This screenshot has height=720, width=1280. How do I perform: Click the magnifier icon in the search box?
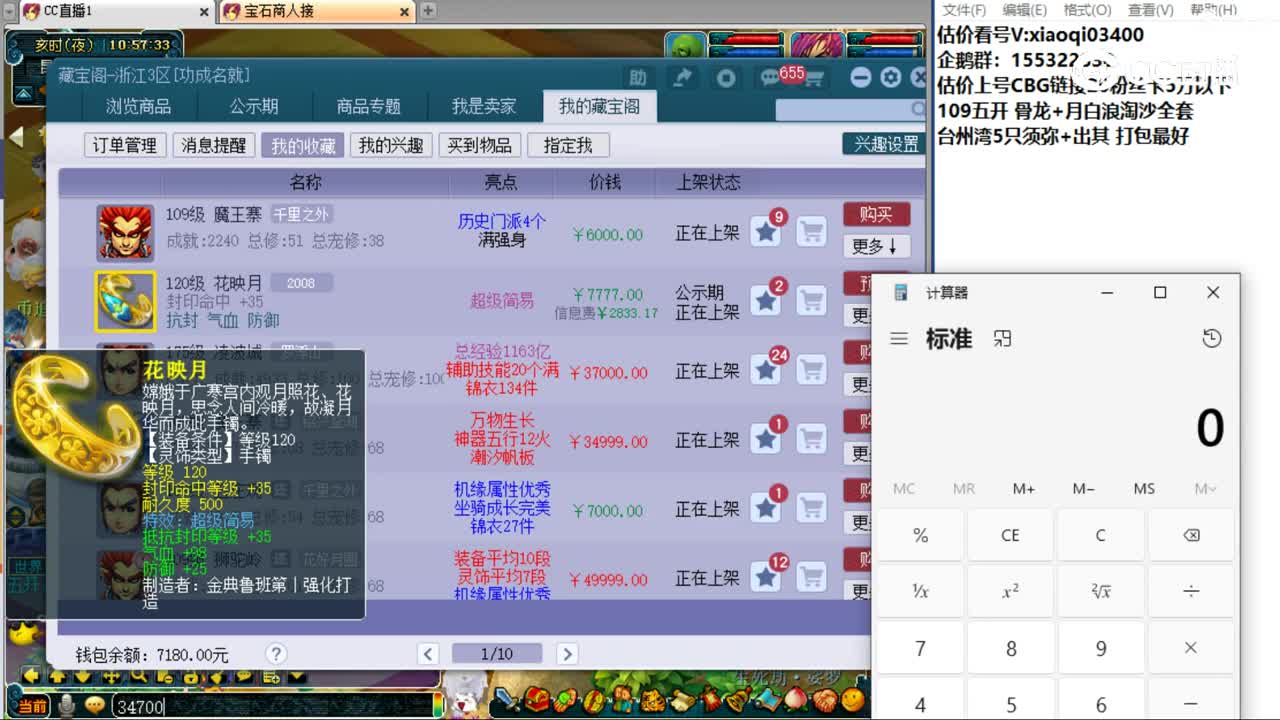click(917, 109)
